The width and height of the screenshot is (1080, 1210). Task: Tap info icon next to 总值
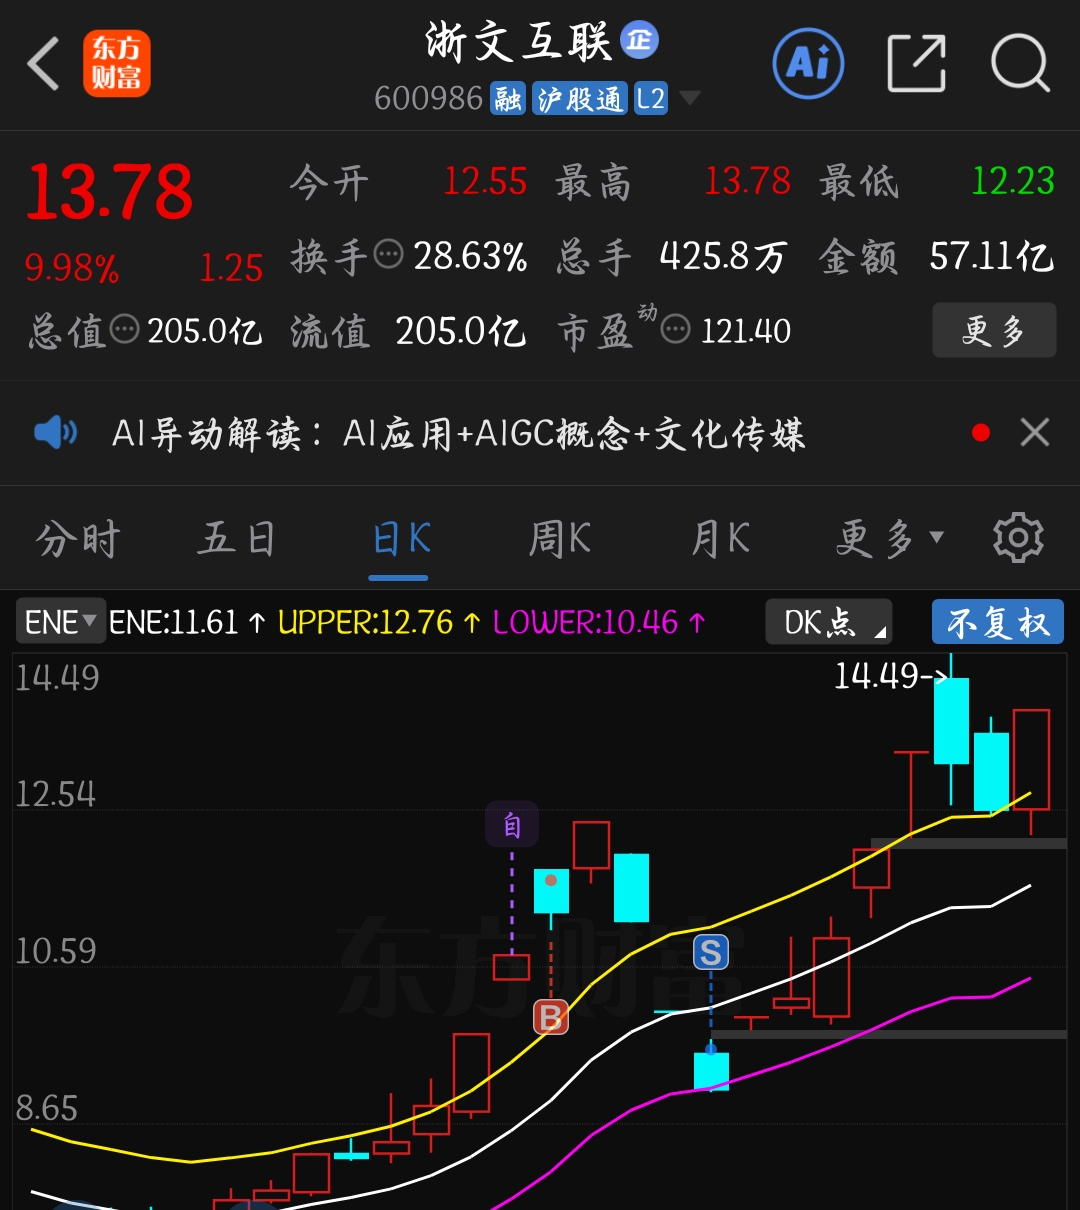124,329
